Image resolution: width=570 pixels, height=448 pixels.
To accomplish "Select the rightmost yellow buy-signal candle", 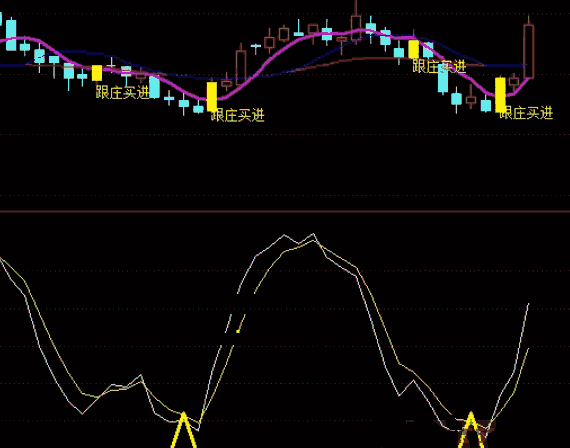I will [x=500, y=95].
